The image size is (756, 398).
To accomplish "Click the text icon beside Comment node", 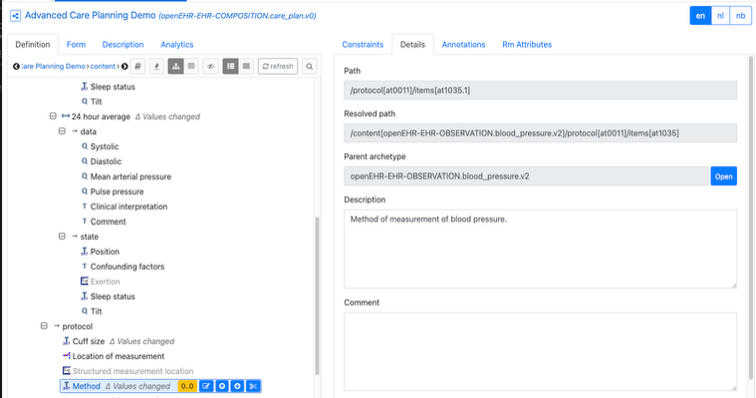I will tap(84, 221).
